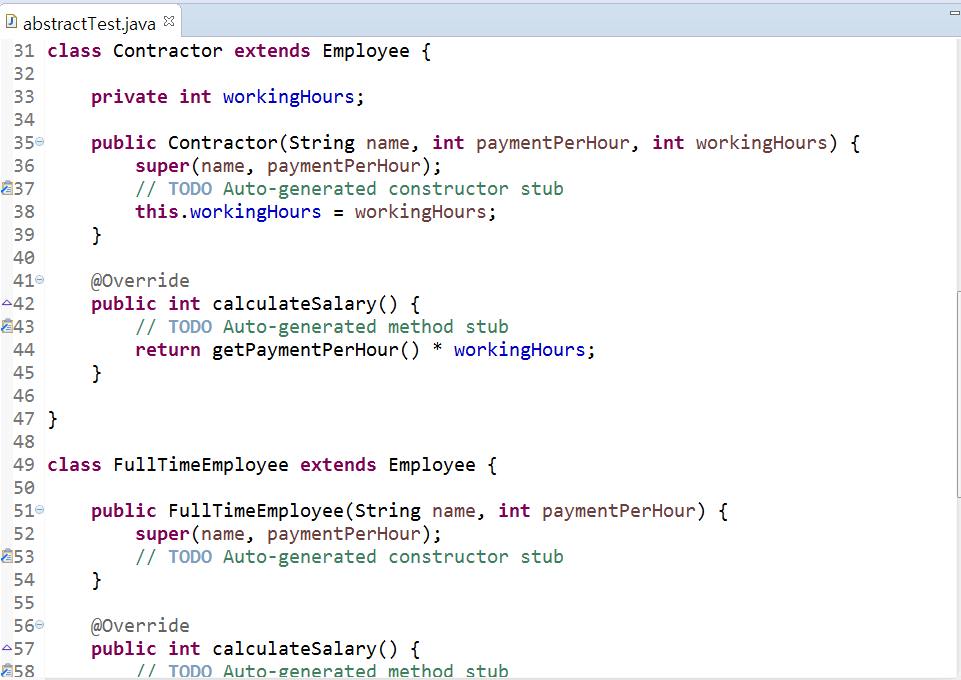
Task: Click 'Employee' superclass name on line 31
Action: 366,51
